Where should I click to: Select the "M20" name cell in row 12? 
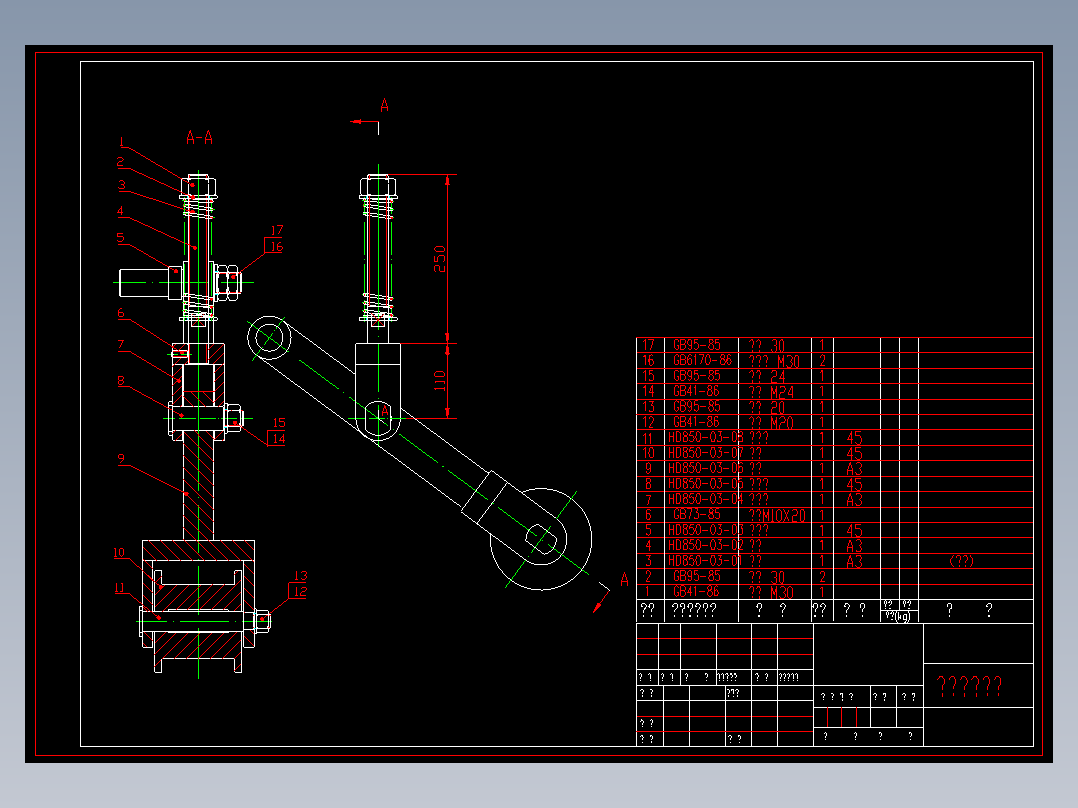pos(771,423)
